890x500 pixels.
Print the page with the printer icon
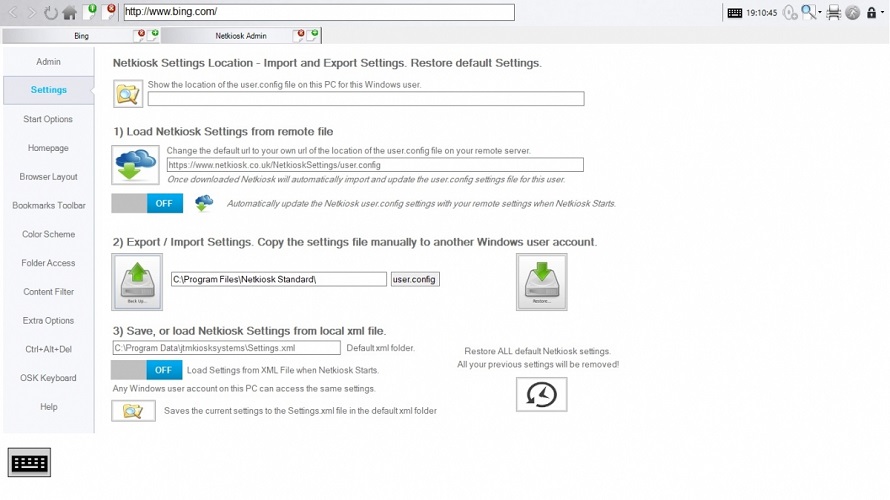pos(833,12)
